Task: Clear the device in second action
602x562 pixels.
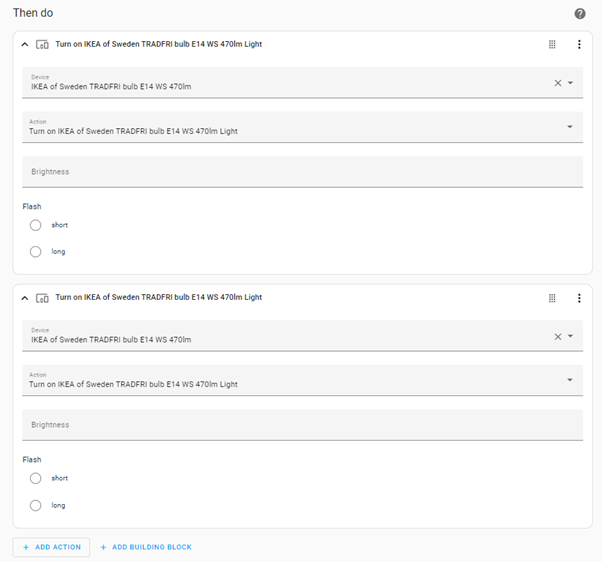Action: (x=558, y=336)
